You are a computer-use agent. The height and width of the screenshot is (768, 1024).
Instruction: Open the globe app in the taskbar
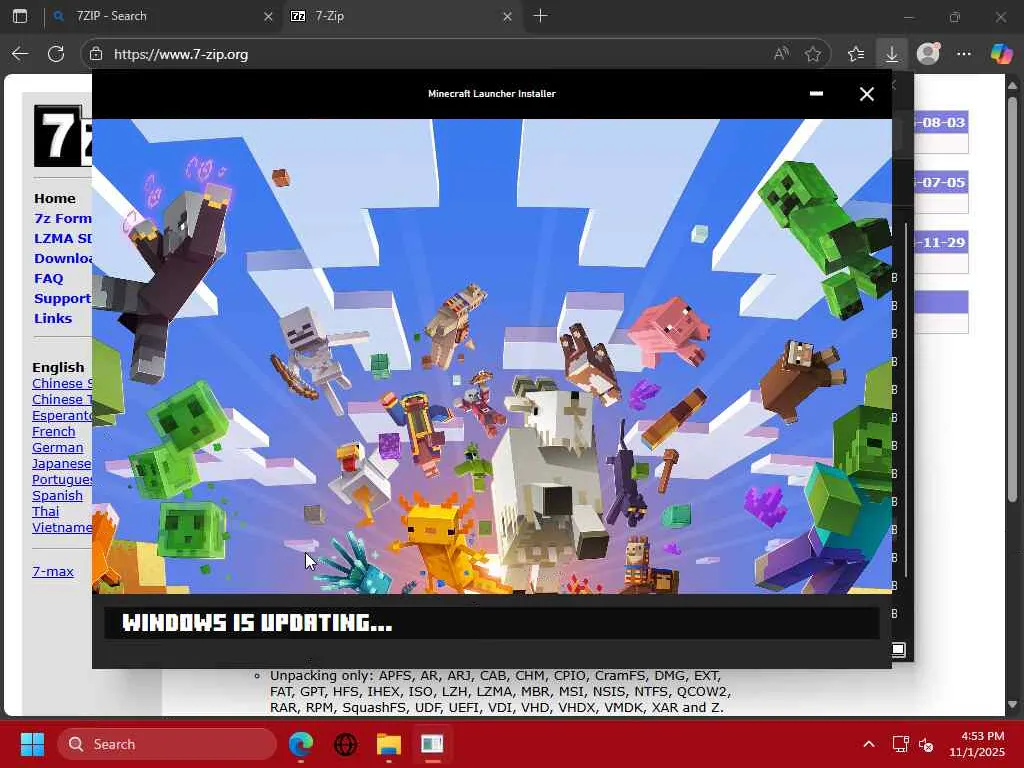[x=345, y=744]
